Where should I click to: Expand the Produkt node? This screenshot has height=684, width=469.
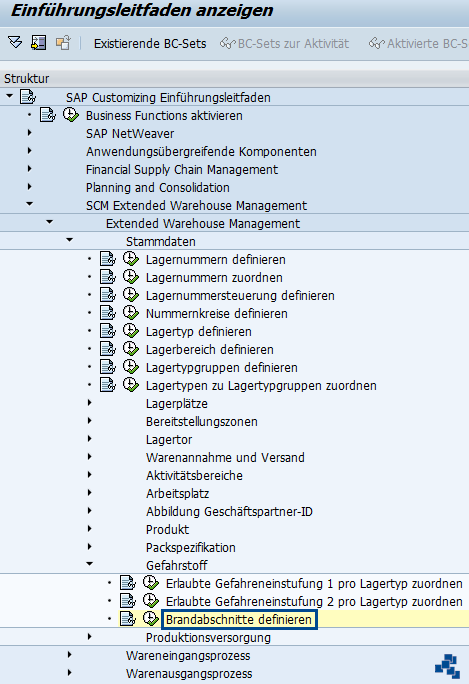pos(89,528)
